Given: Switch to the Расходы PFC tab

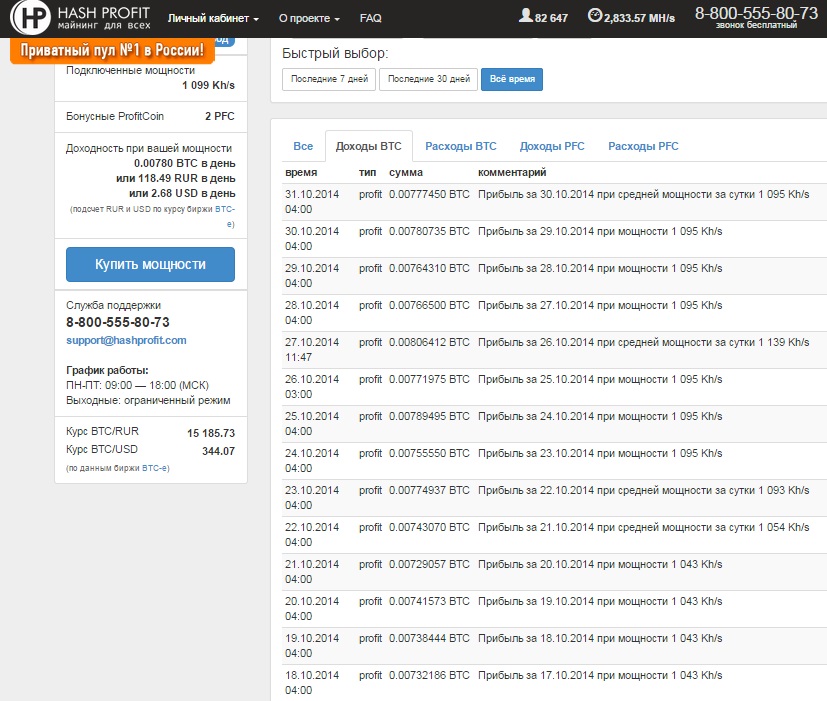Looking at the screenshot, I should [643, 146].
